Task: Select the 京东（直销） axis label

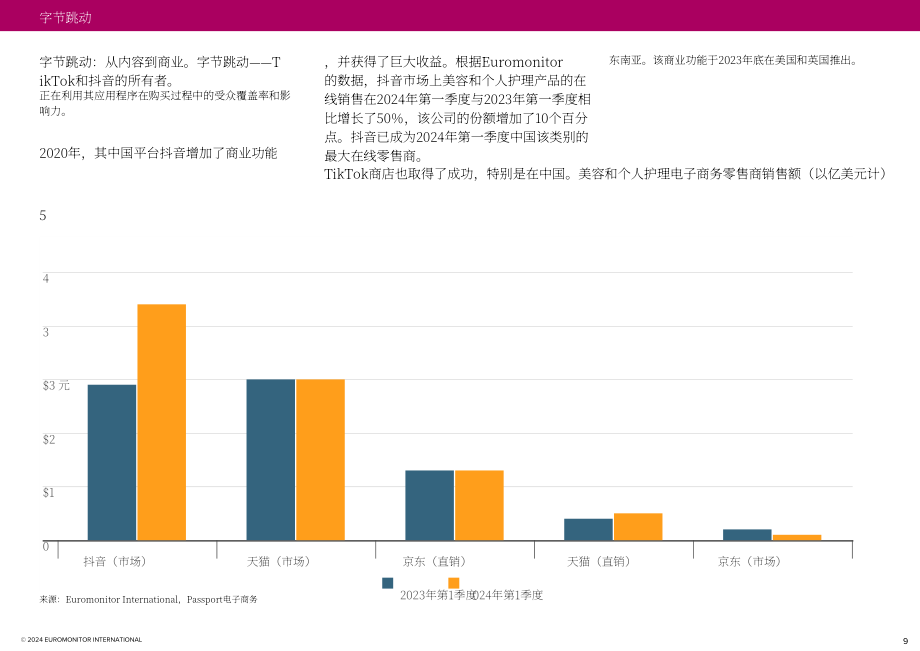Action: 434,562
